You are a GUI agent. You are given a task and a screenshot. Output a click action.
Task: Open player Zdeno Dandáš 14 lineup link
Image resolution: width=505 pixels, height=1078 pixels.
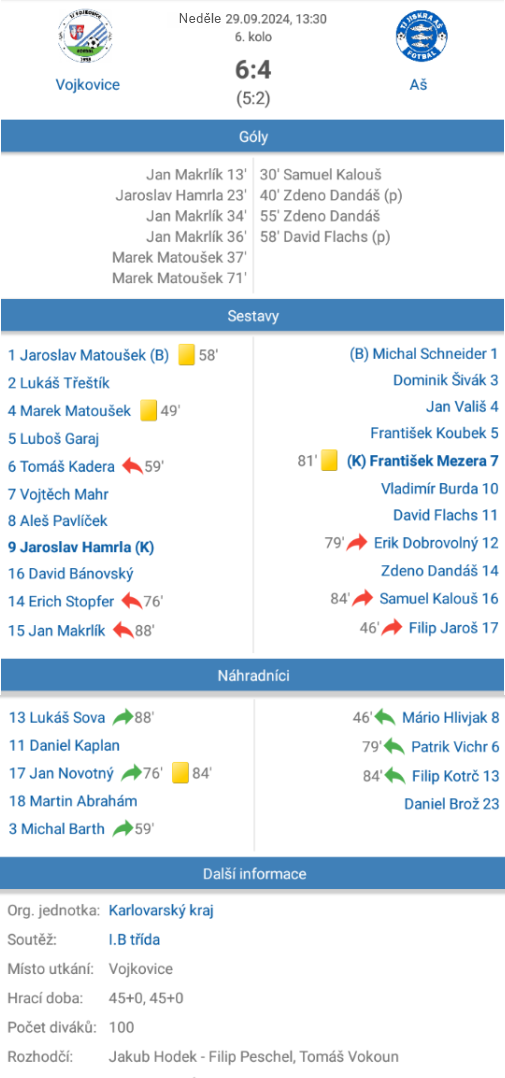(440, 571)
